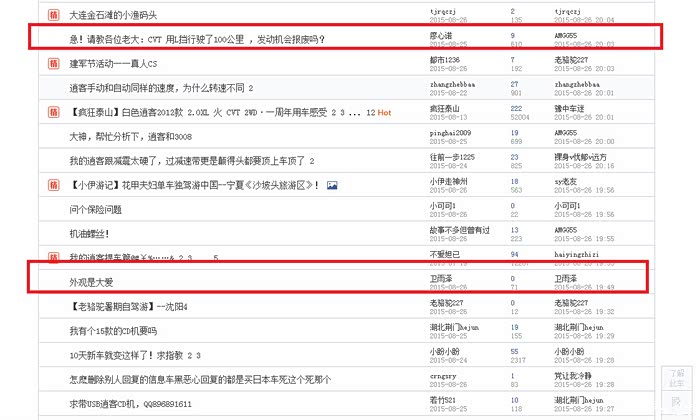The width and height of the screenshot is (700, 420).
Task: Click the 精 badge beside 疯狂泰山 thread
Action: click(x=54, y=112)
